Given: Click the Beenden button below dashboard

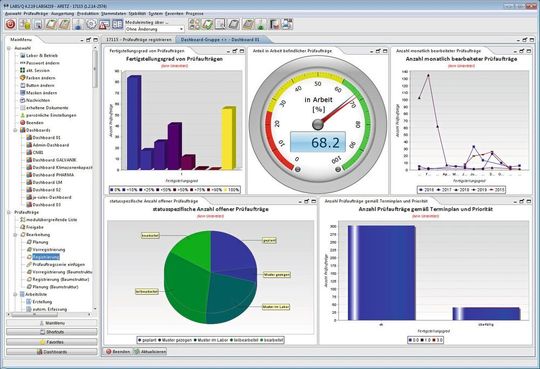Looking at the screenshot, I should point(117,351).
